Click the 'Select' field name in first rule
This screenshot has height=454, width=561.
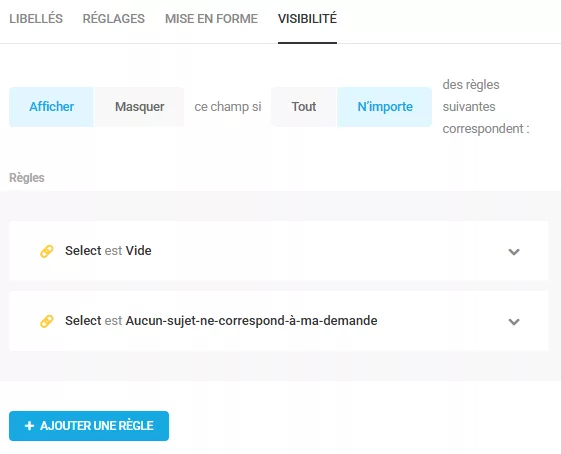pos(83,250)
